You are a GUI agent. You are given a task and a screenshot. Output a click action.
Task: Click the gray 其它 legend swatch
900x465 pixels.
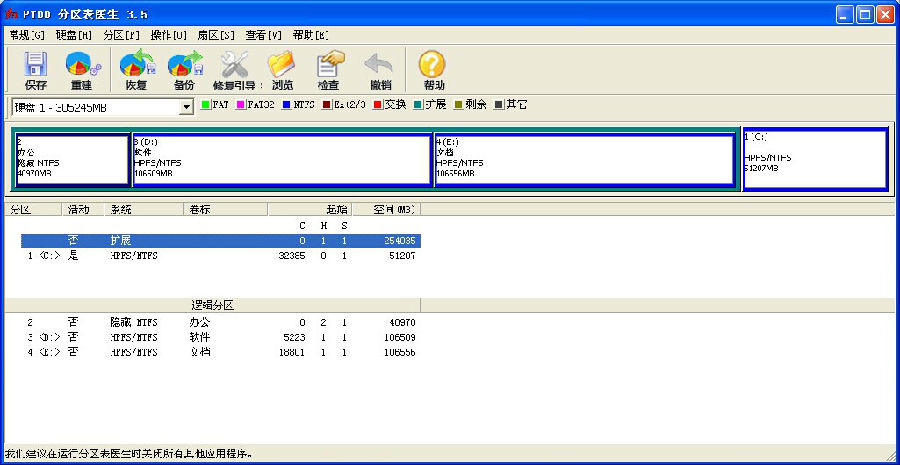click(499, 105)
